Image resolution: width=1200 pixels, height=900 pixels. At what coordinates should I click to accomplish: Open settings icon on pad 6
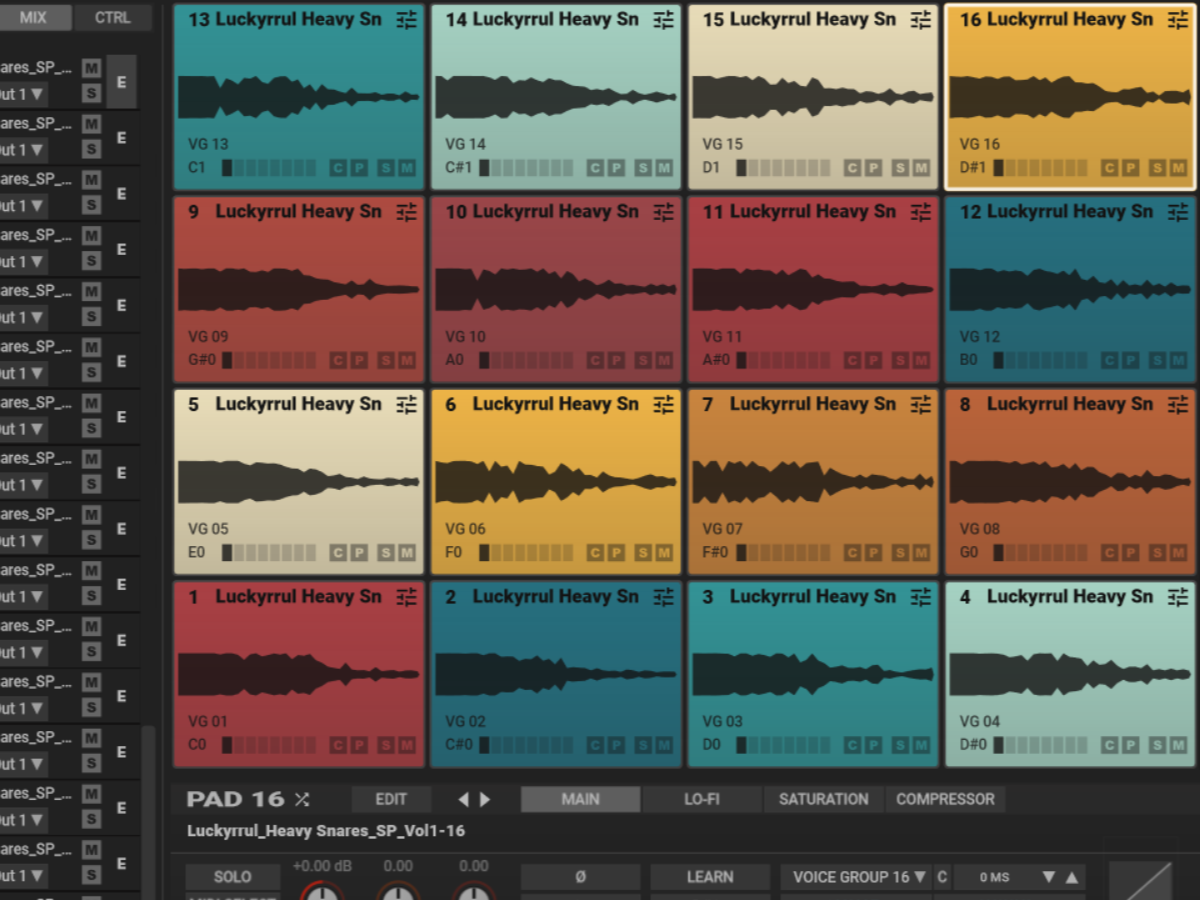(x=663, y=404)
